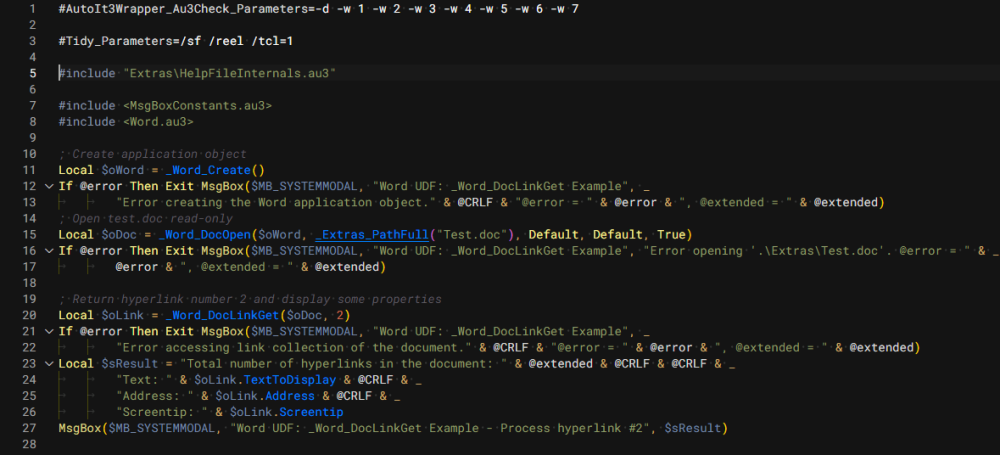Click the Local keyword on line 11
1000x455 pixels.
(77, 170)
